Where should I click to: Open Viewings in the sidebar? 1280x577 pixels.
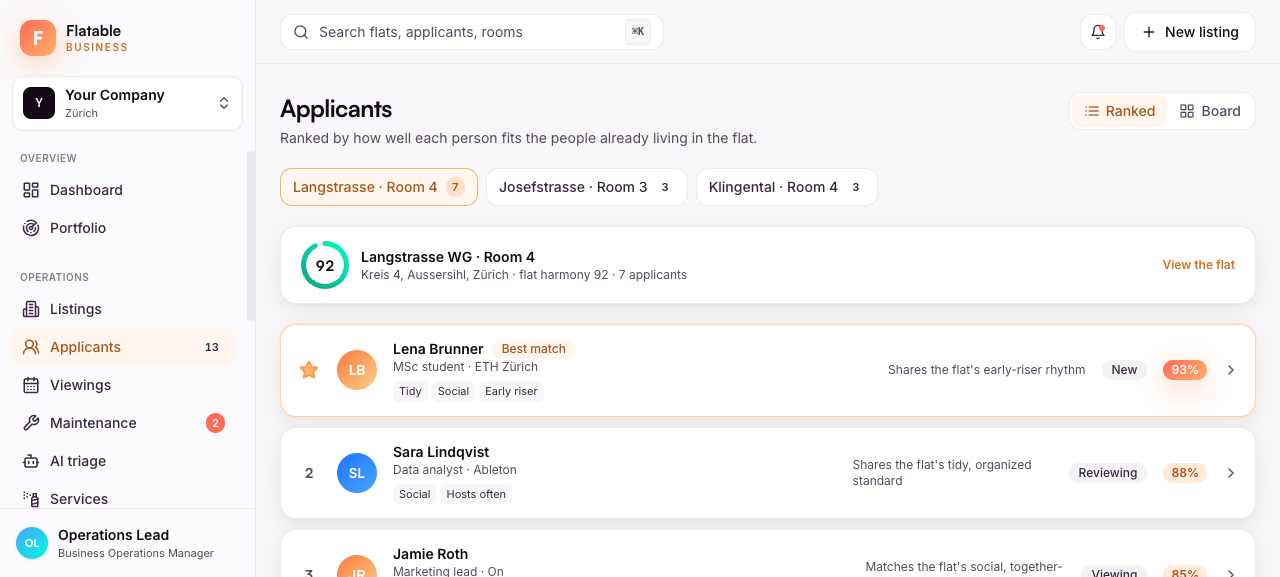coord(124,385)
